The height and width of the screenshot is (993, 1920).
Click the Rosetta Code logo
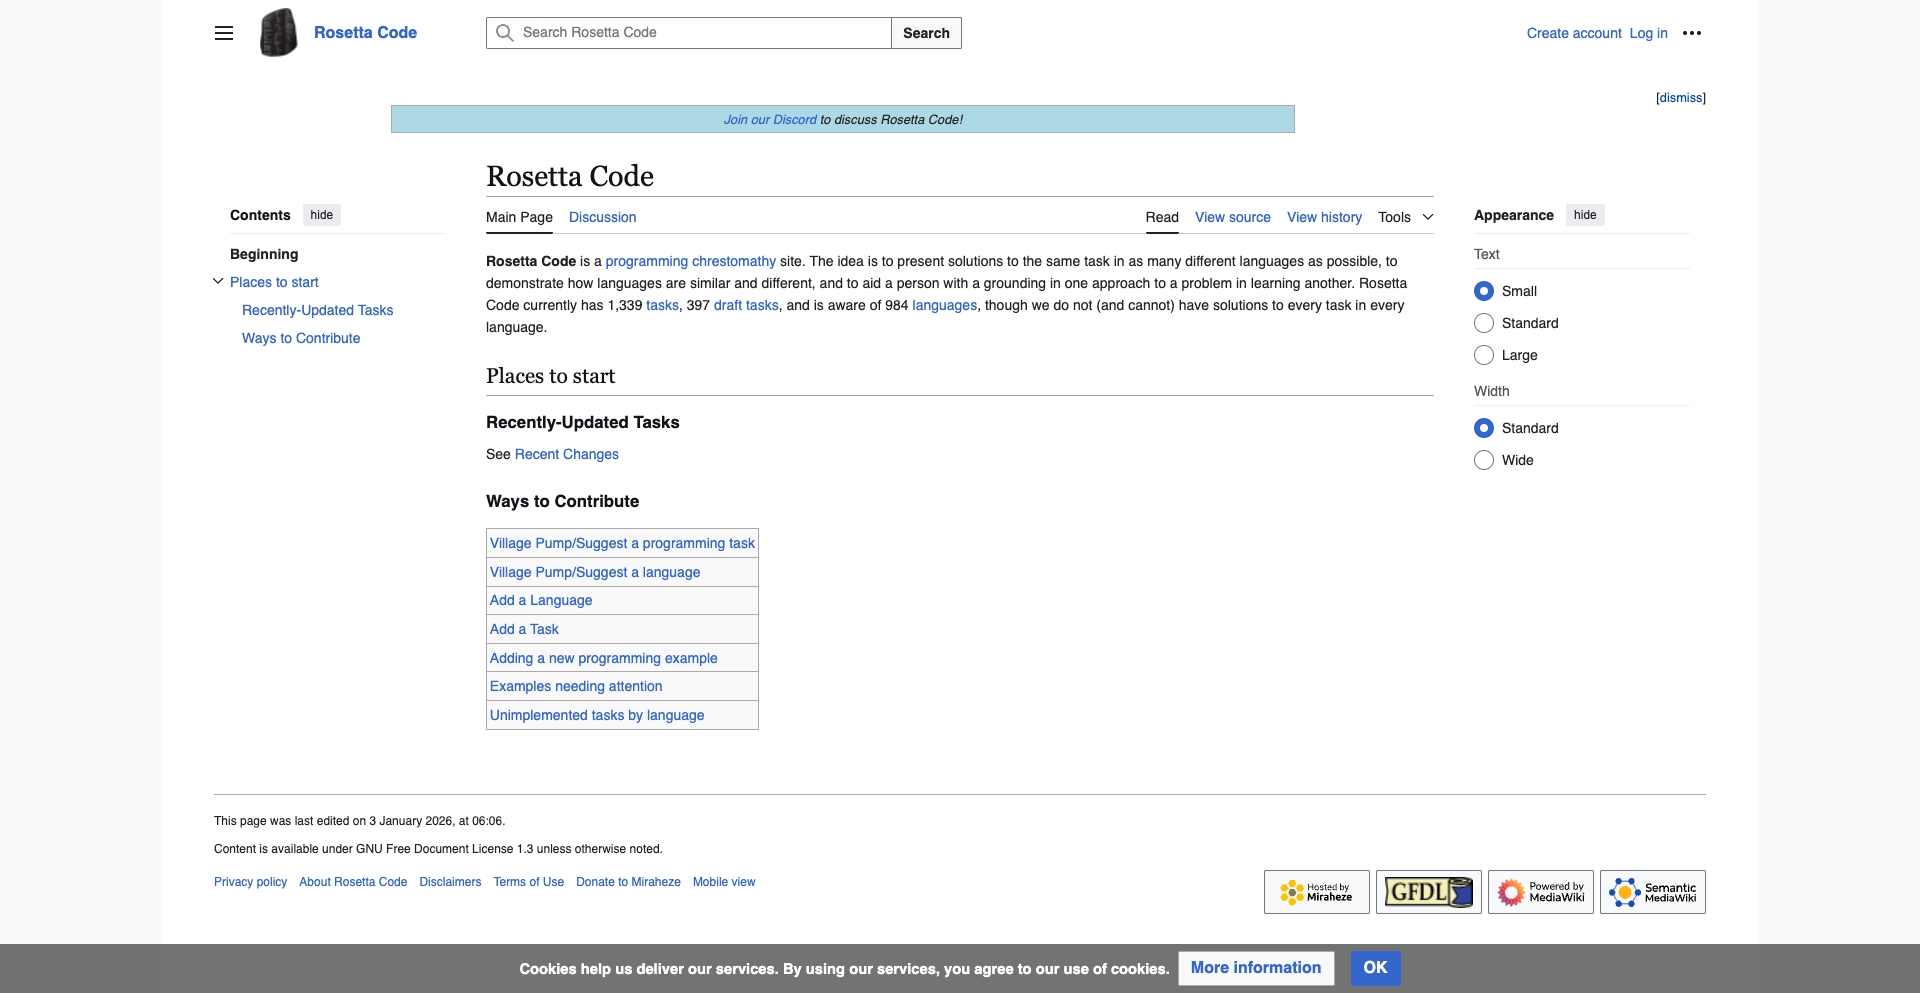click(277, 32)
